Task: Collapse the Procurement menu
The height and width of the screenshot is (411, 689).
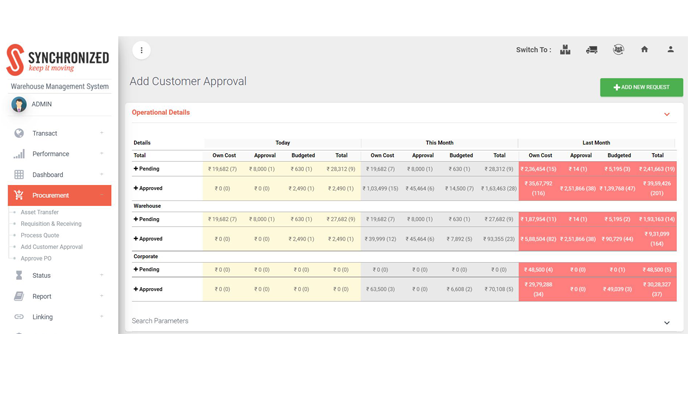Action: [x=102, y=195]
